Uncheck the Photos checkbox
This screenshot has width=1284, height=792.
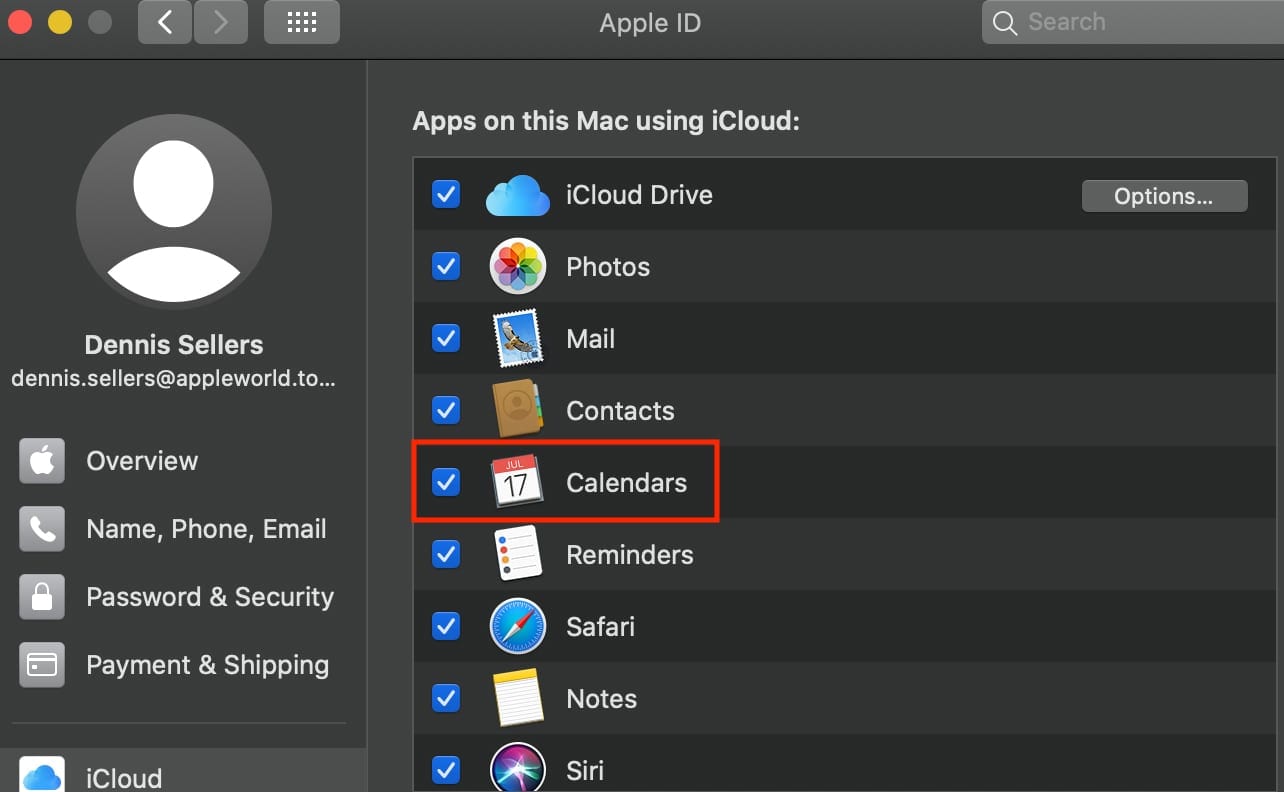pyautogui.click(x=446, y=267)
